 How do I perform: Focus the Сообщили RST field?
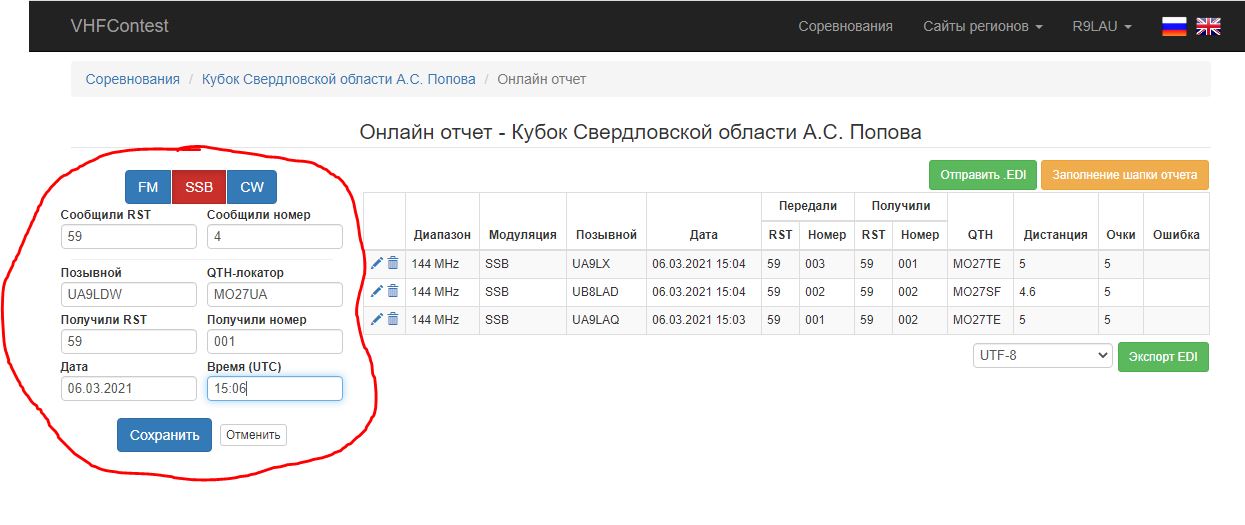pos(129,237)
